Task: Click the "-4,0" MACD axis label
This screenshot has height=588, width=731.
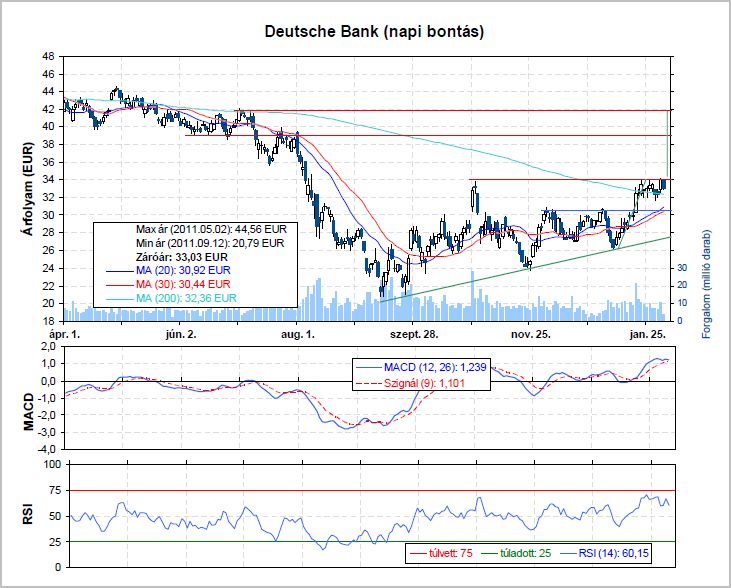Action: [46, 450]
